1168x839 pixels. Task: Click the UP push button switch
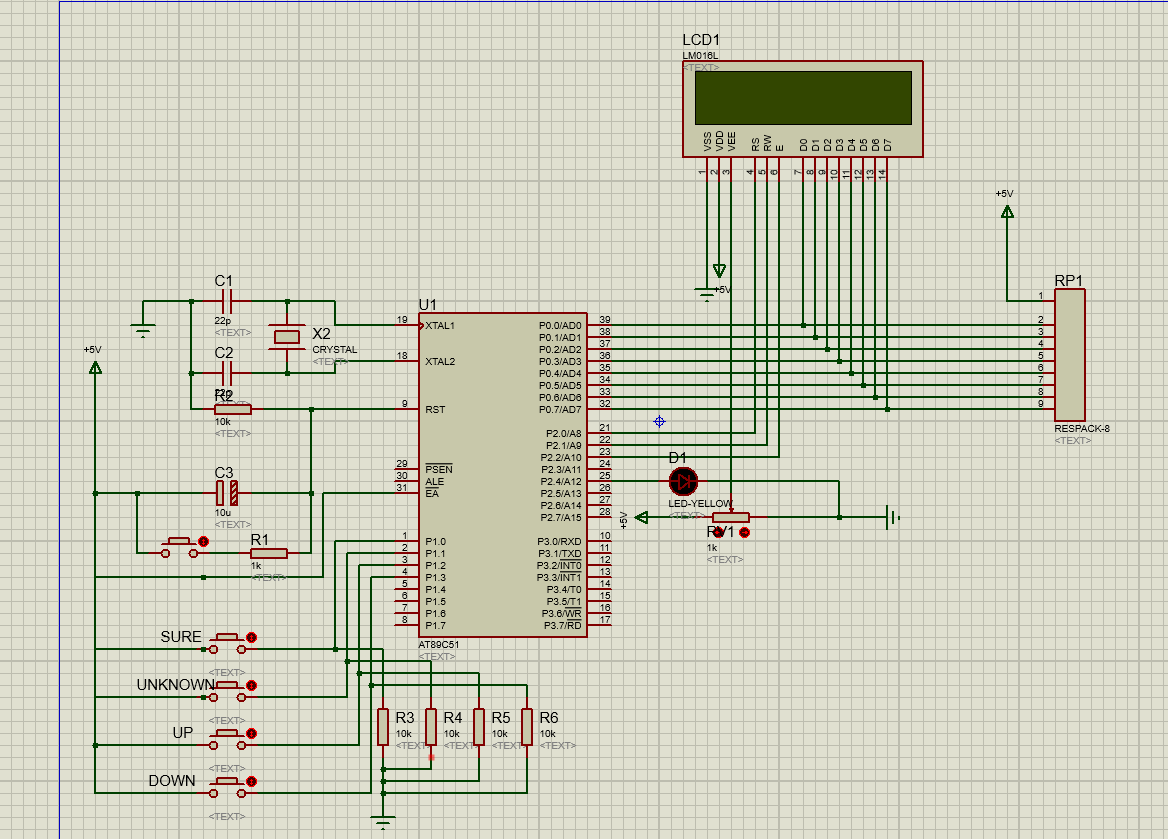(227, 739)
